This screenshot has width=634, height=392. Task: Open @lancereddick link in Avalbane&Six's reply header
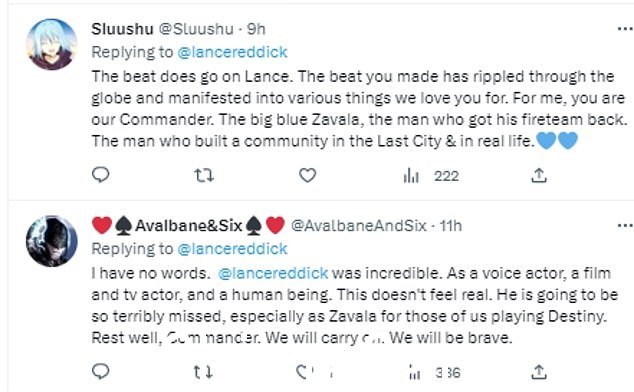click(x=232, y=249)
